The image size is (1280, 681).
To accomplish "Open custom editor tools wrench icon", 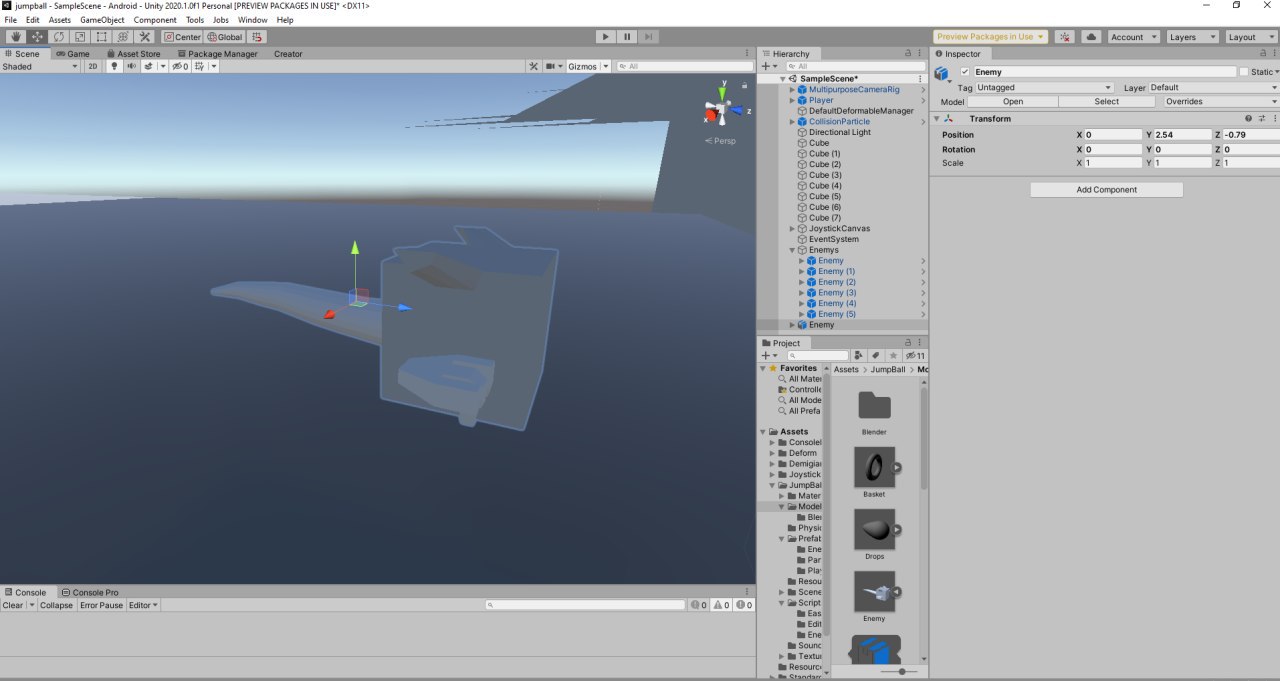I will coord(144,37).
